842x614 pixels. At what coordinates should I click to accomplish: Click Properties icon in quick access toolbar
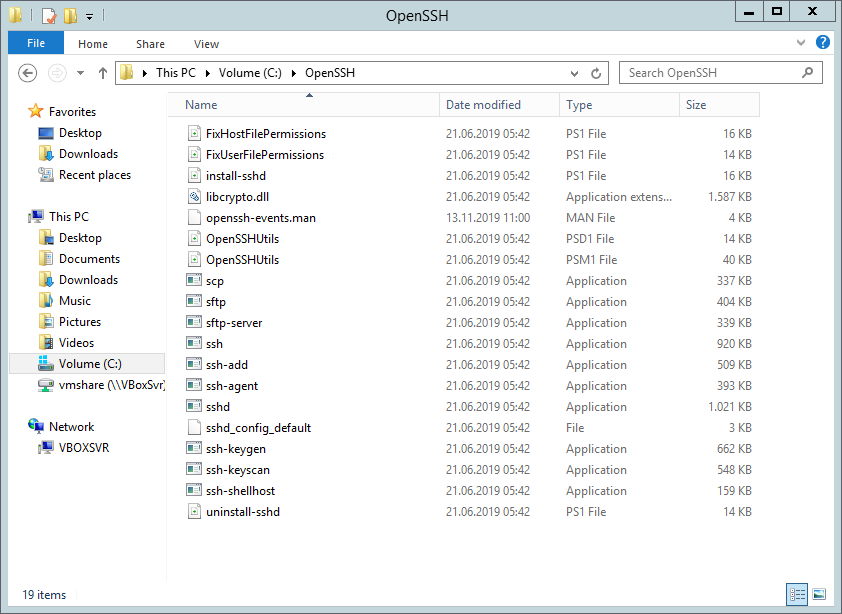pos(49,16)
